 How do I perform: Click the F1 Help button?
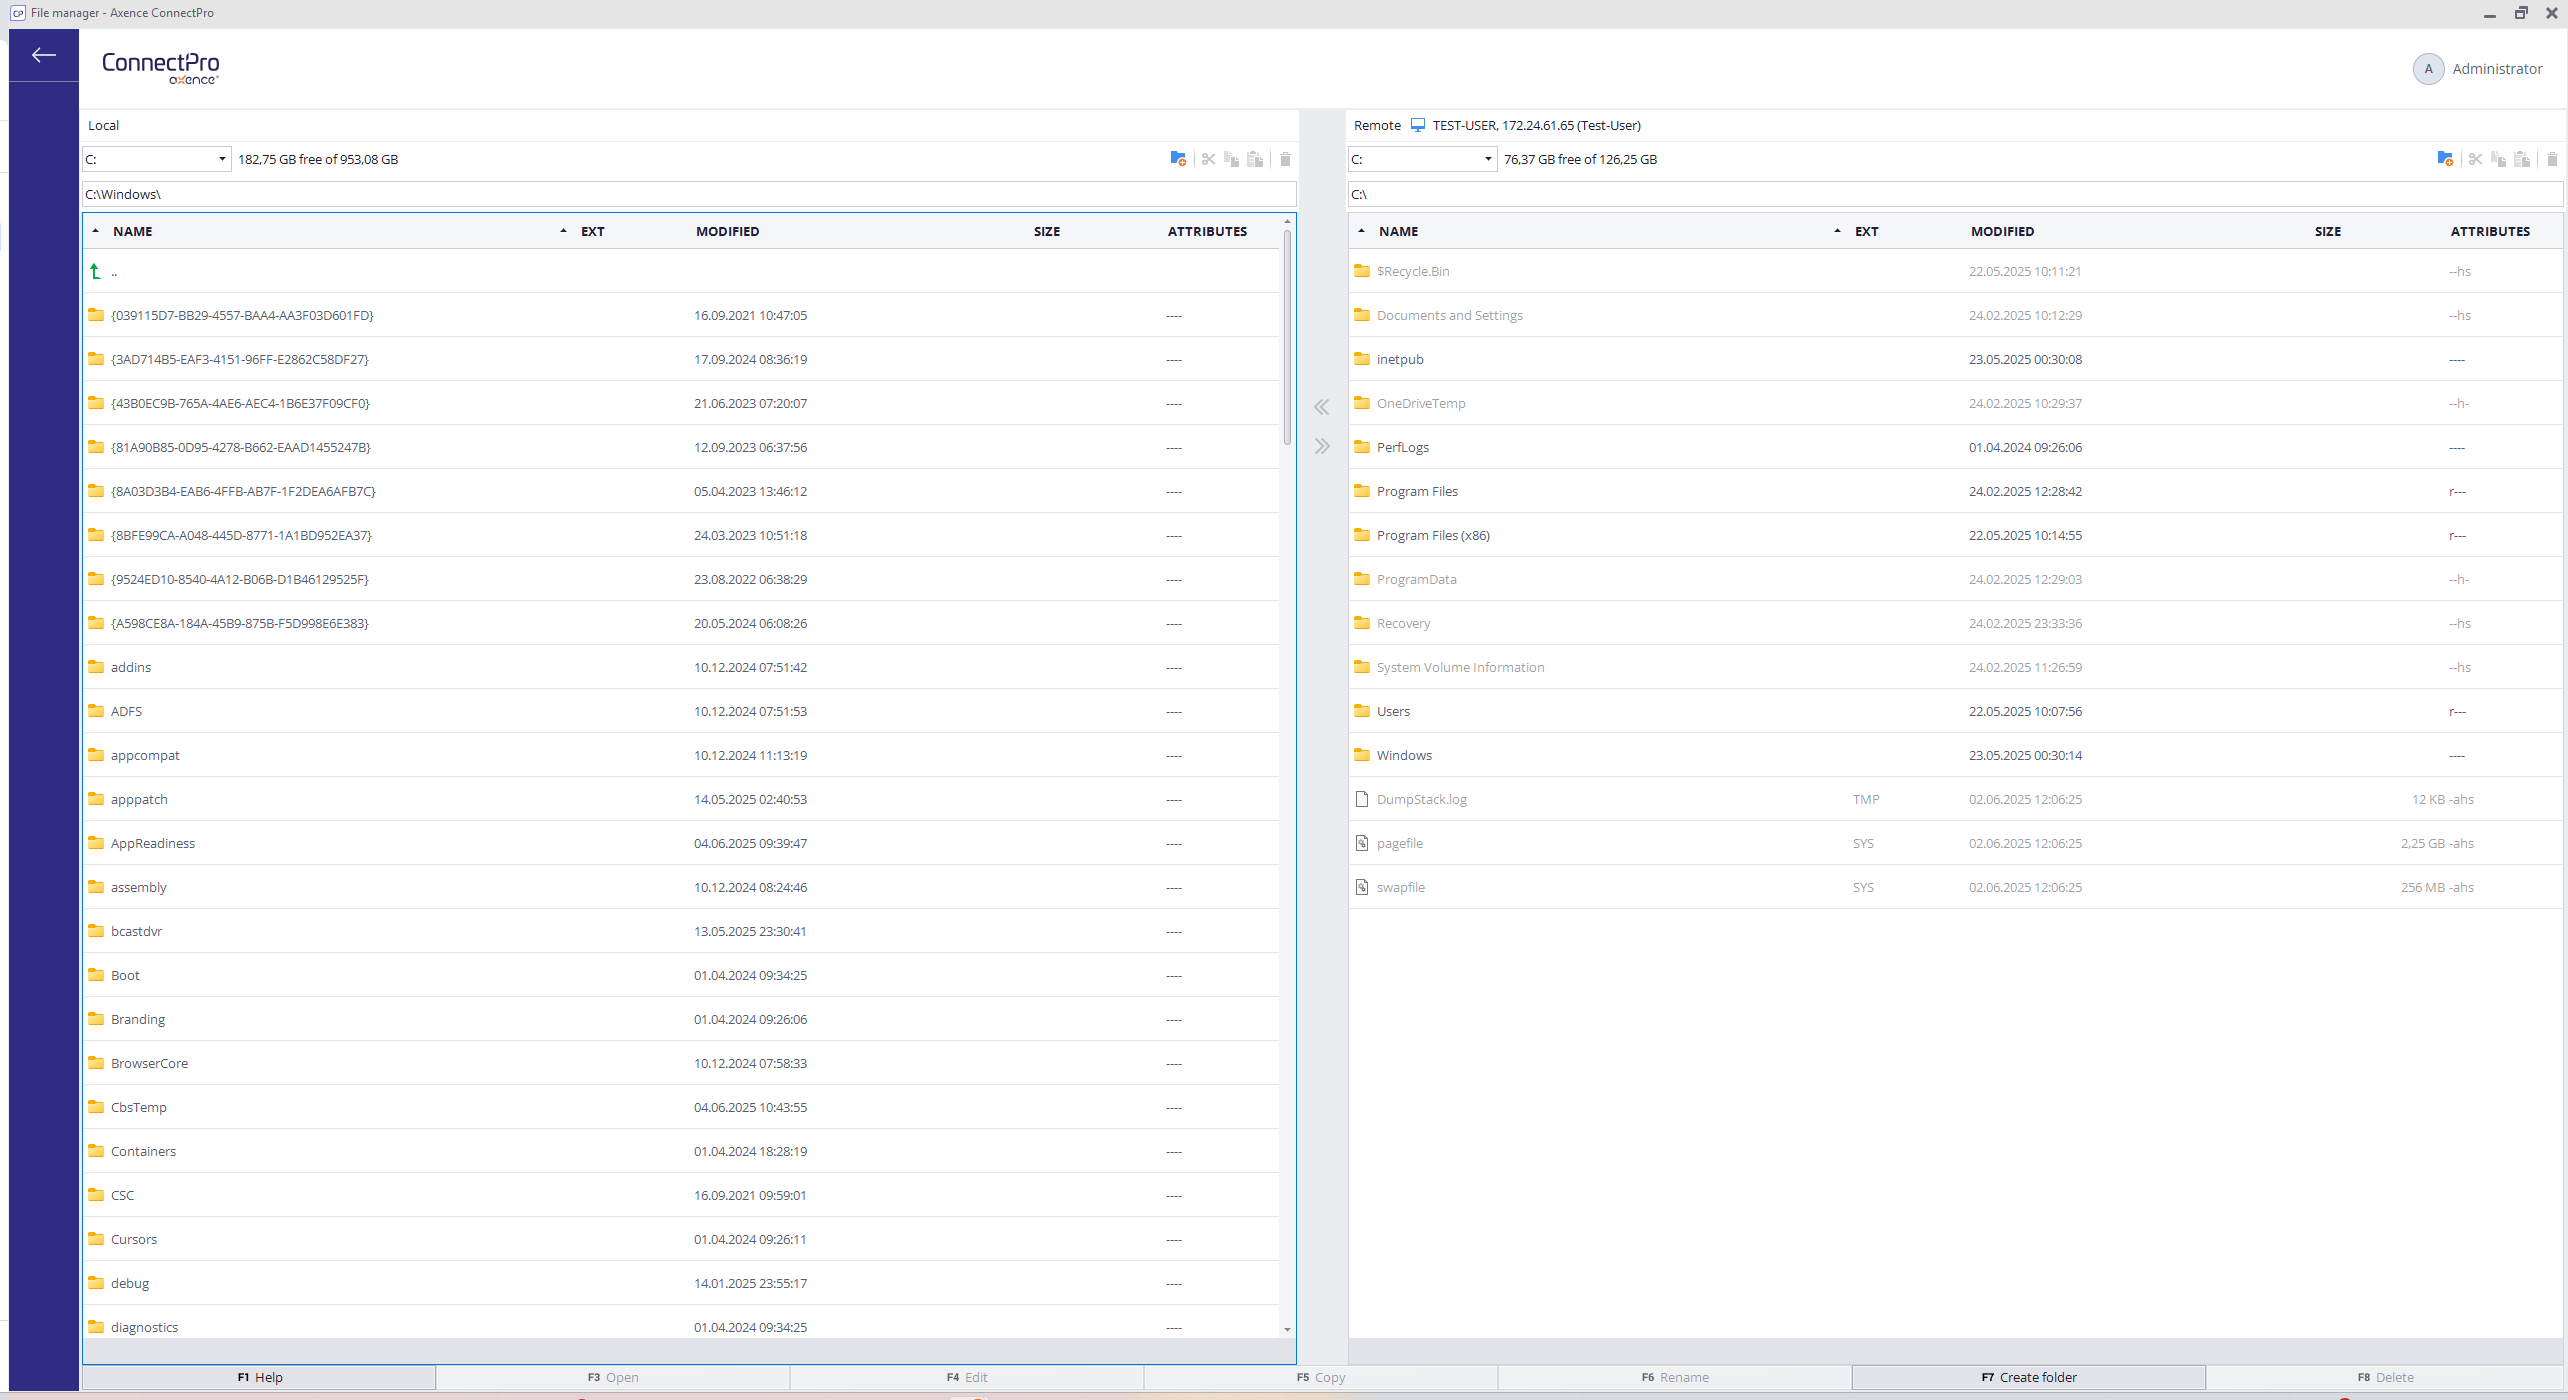[x=259, y=1377]
